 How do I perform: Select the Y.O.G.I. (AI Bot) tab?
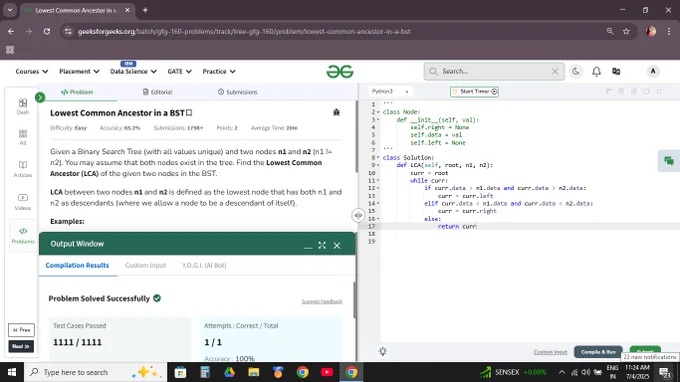pyautogui.click(x=204, y=265)
